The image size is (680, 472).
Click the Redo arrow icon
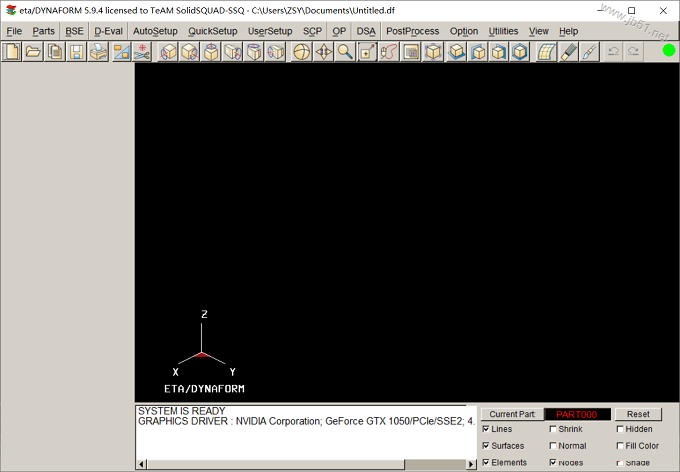tap(633, 52)
